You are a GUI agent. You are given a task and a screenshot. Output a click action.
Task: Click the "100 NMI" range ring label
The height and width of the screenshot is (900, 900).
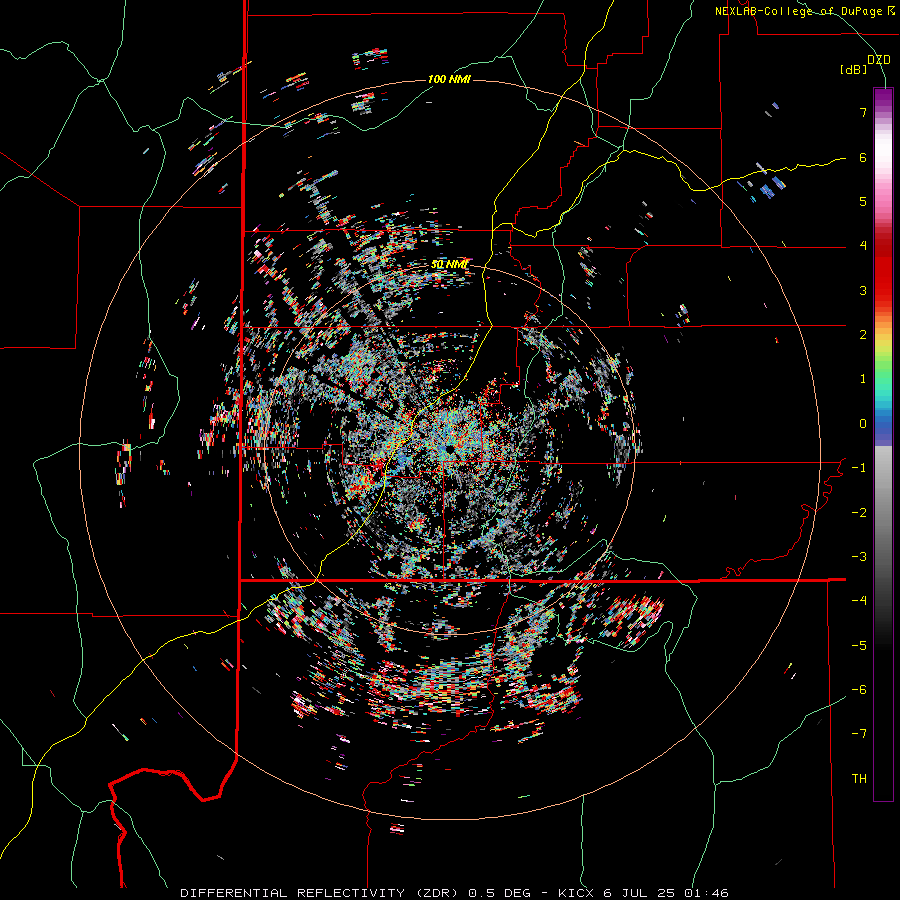449,79
